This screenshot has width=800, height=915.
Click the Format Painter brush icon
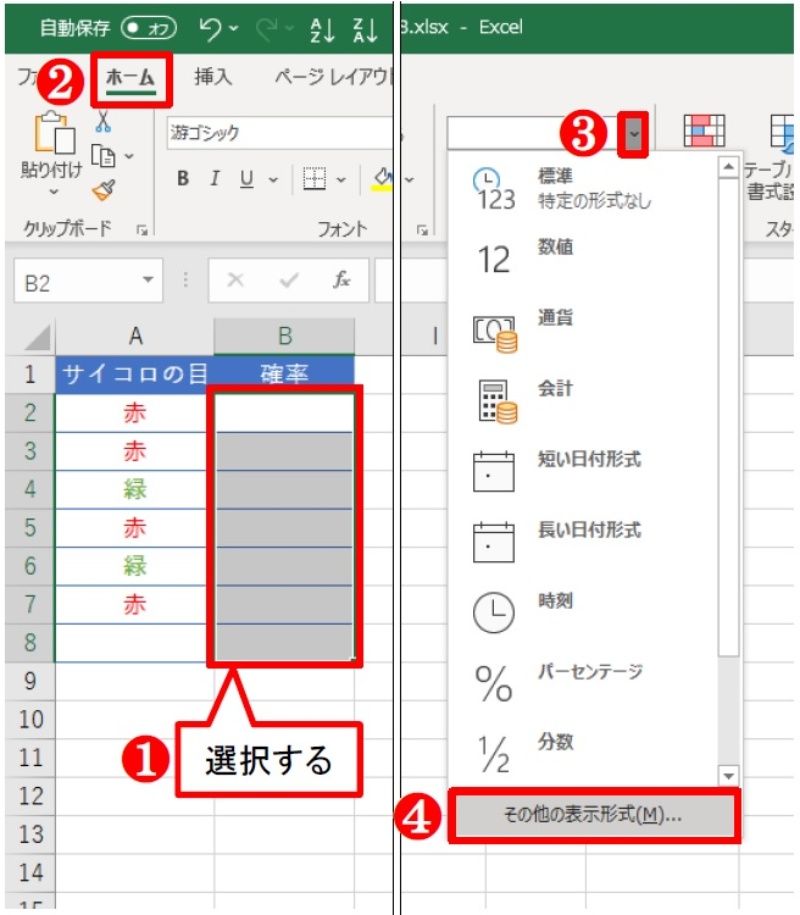(103, 189)
